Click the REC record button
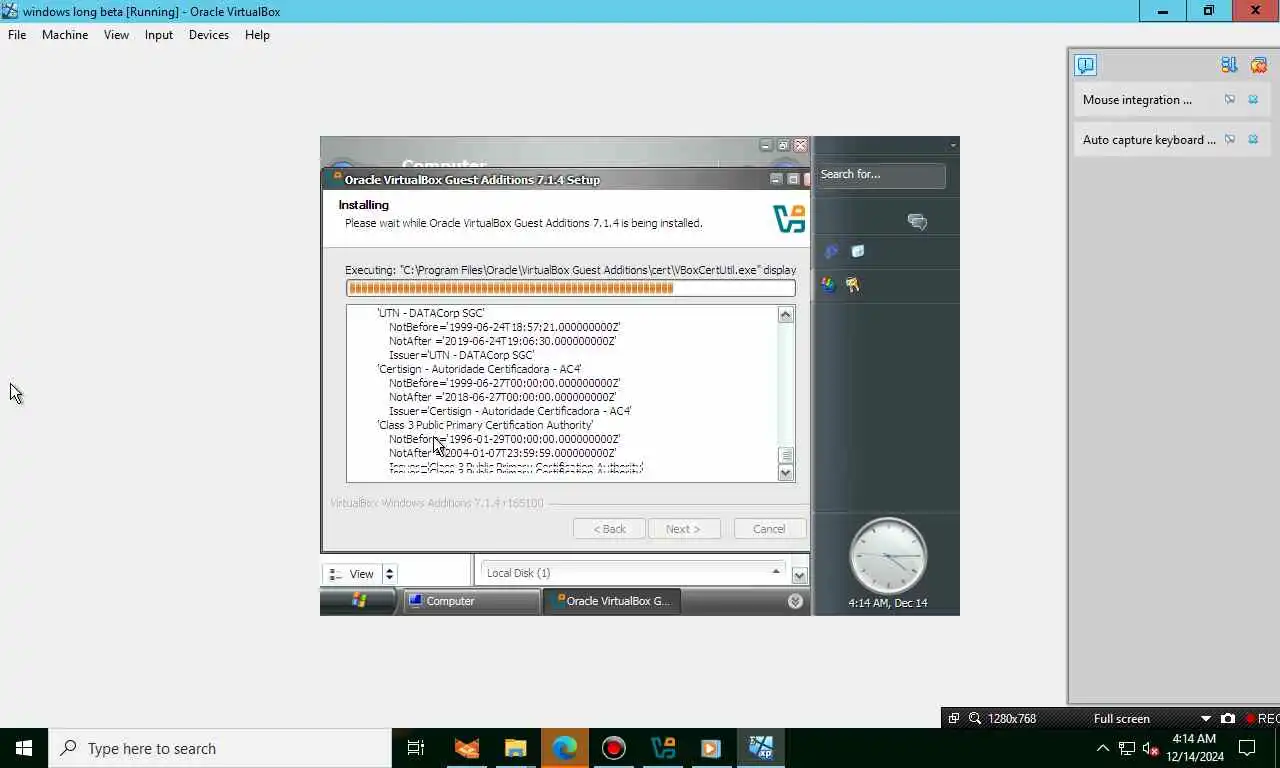This screenshot has width=1280, height=768. pyautogui.click(x=1262, y=718)
